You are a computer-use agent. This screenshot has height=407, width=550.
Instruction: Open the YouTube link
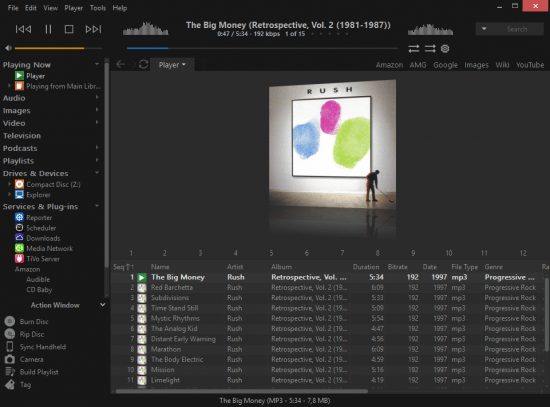[530, 65]
